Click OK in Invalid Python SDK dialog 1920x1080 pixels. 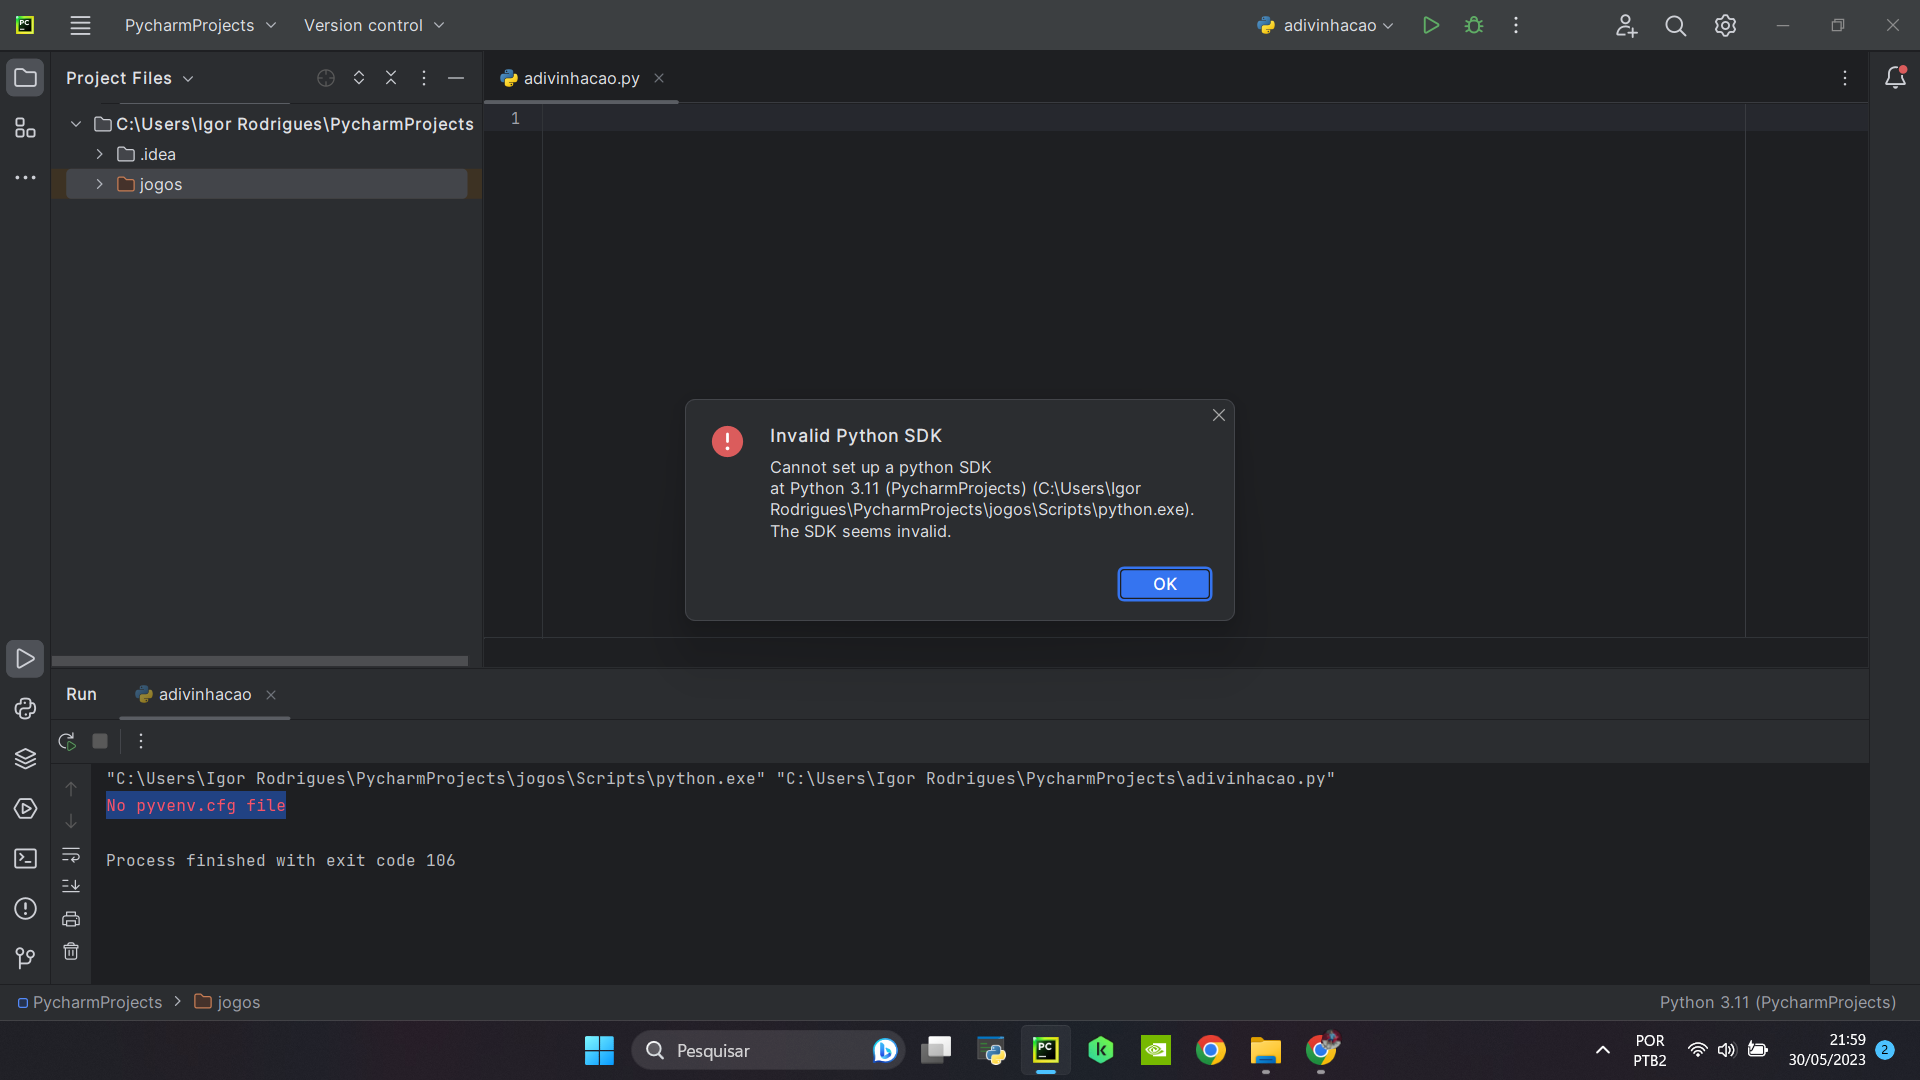click(1165, 584)
